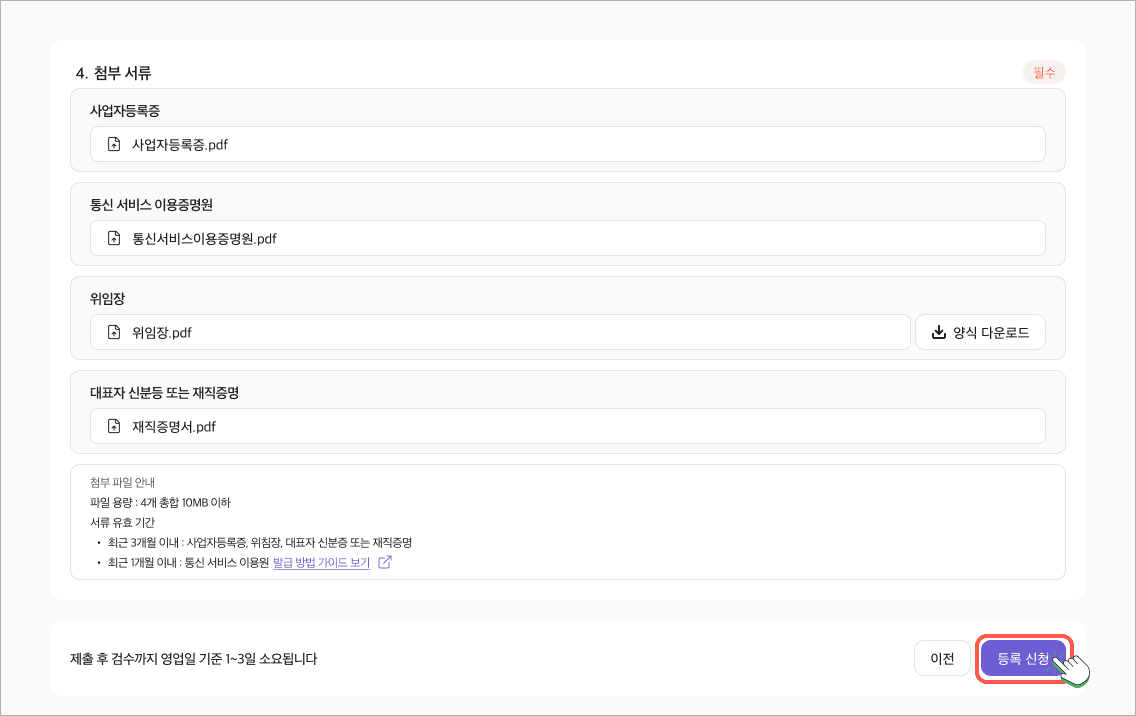Open the external link icon after 발급 방법 가이드 보기
The width and height of the screenshot is (1136, 716).
(385, 562)
